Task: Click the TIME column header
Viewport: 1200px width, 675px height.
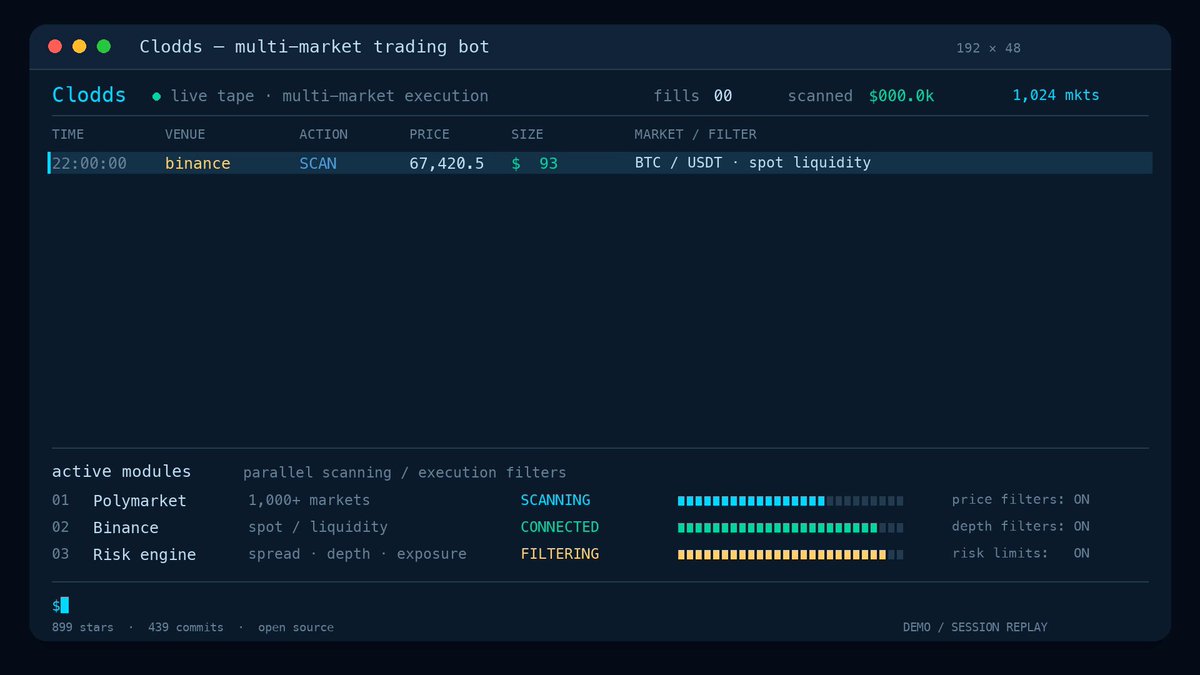Action: (x=68, y=134)
